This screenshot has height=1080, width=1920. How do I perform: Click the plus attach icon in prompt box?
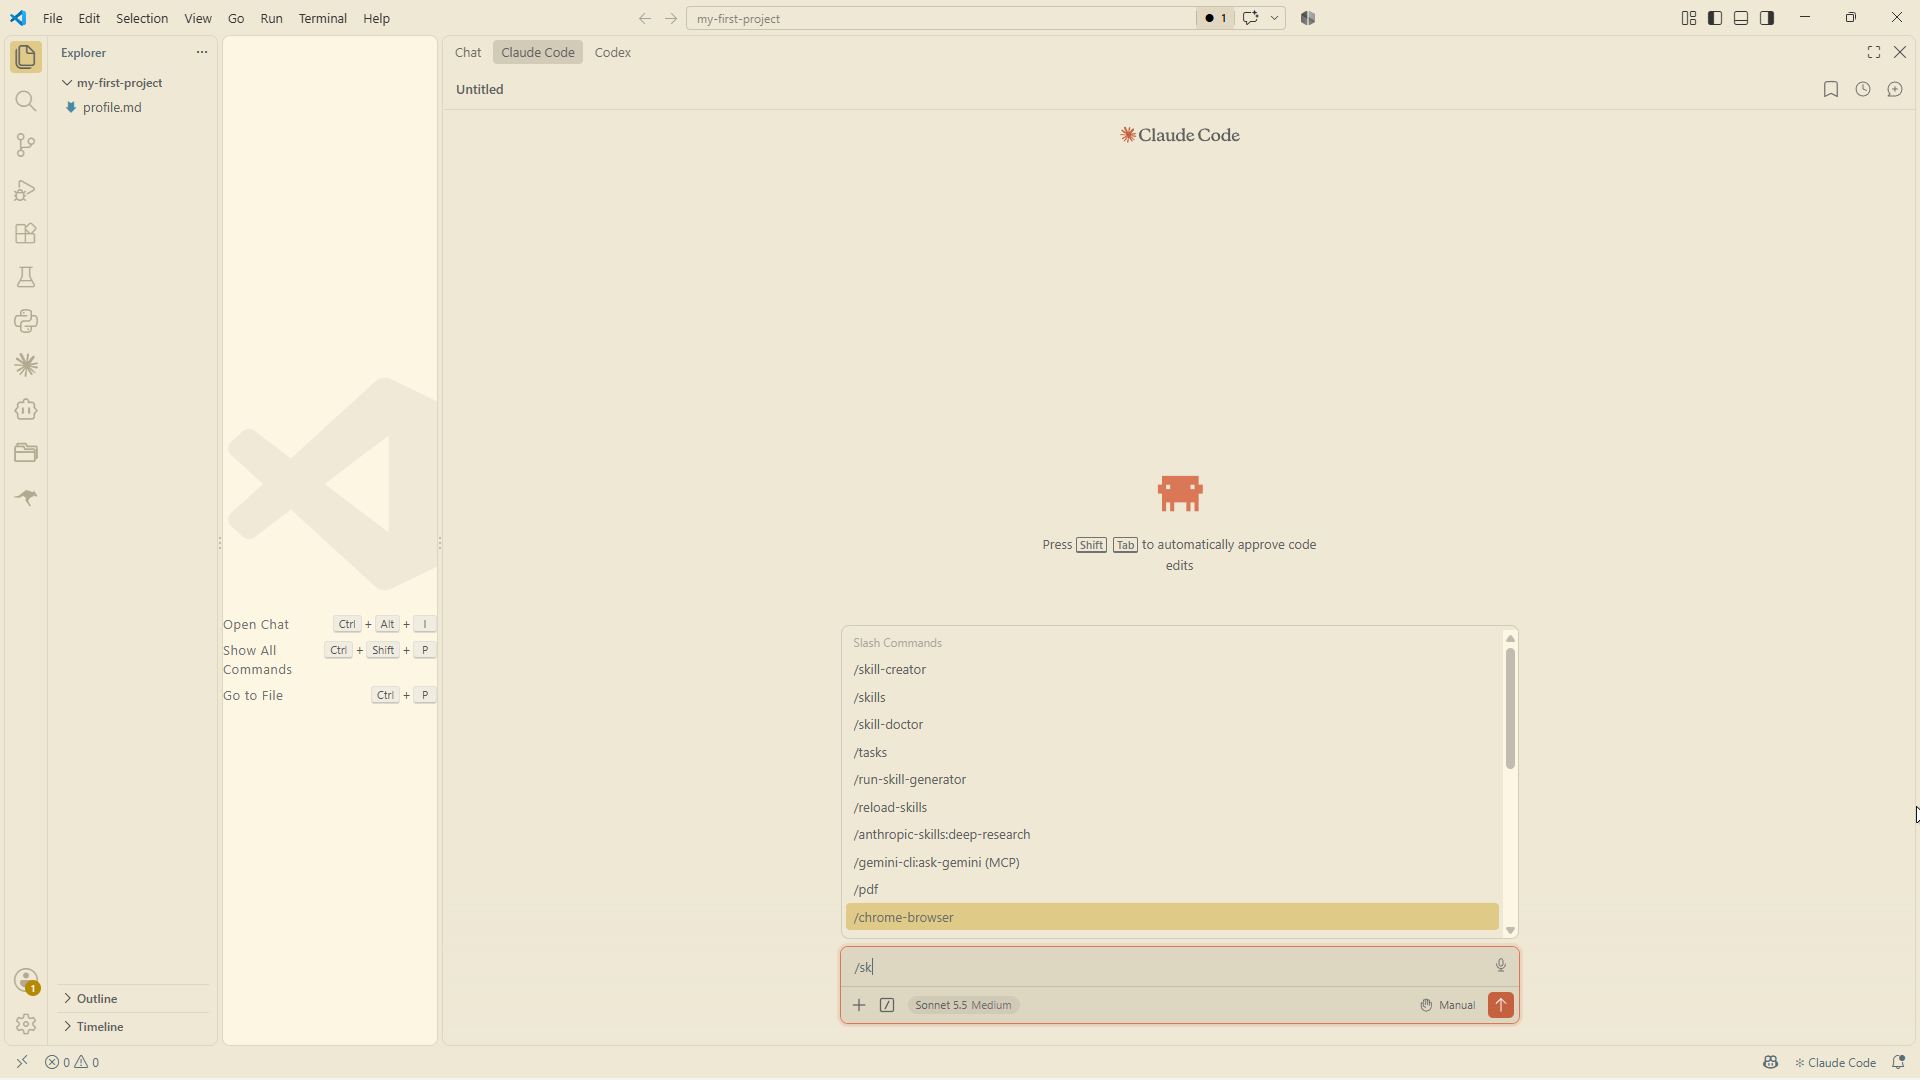point(859,1005)
